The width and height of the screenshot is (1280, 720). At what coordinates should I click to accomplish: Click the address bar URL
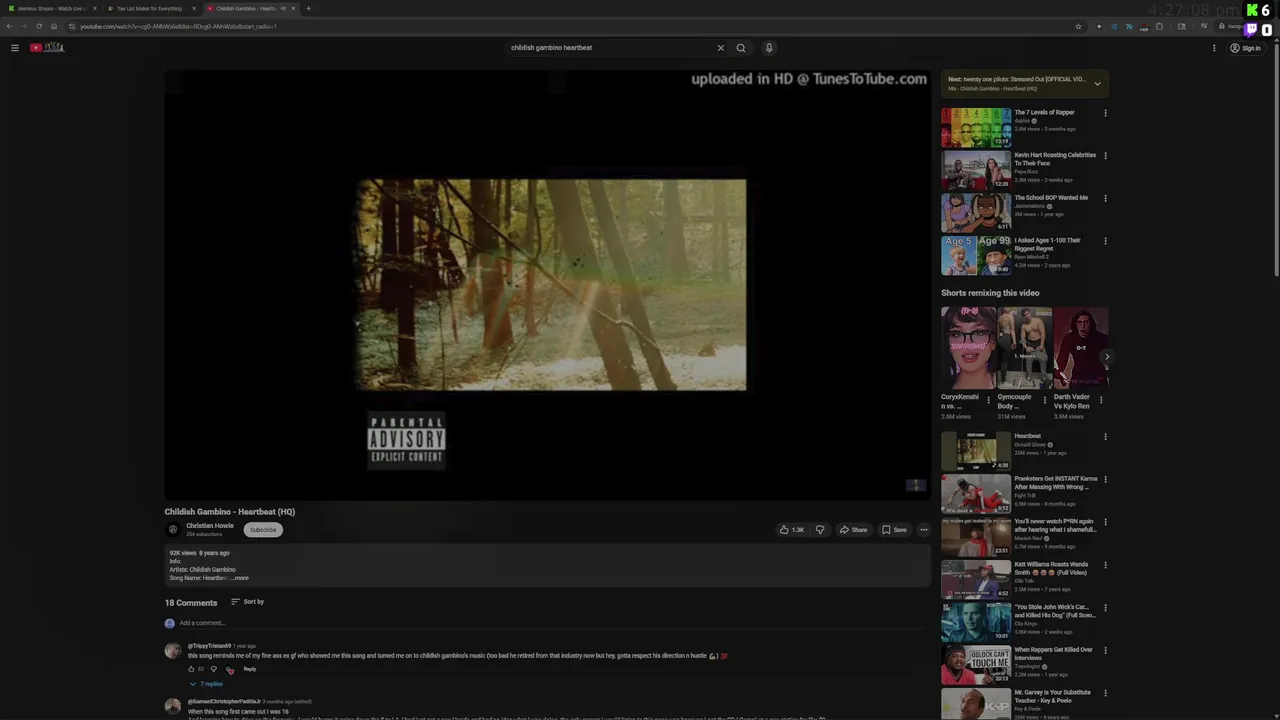pos(178,26)
